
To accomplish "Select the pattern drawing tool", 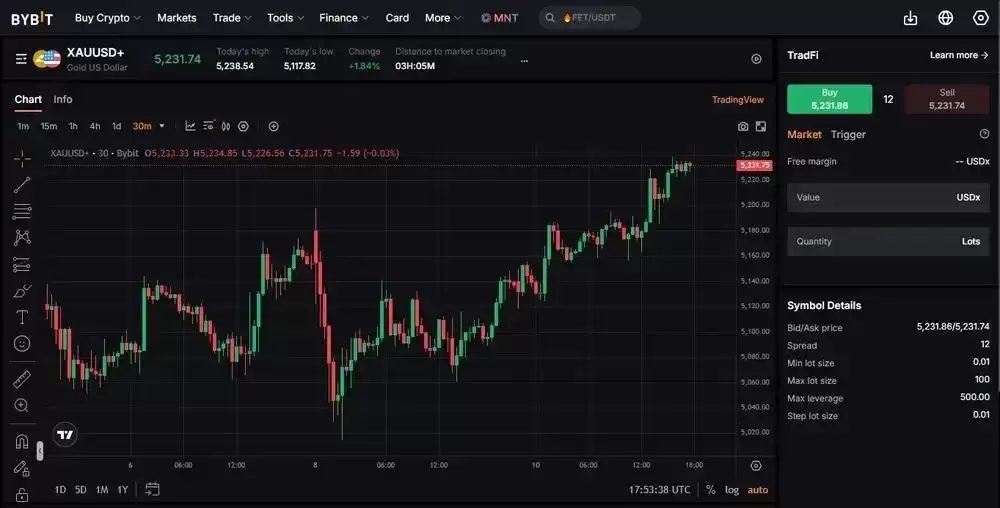I will [x=22, y=237].
